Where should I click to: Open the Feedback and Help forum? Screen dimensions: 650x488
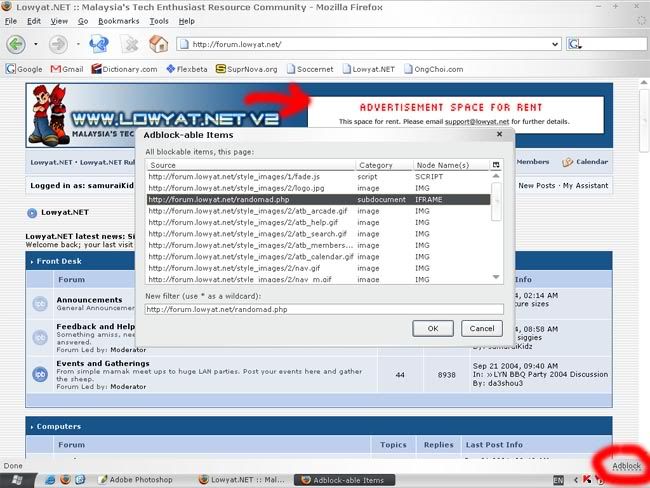[96, 326]
